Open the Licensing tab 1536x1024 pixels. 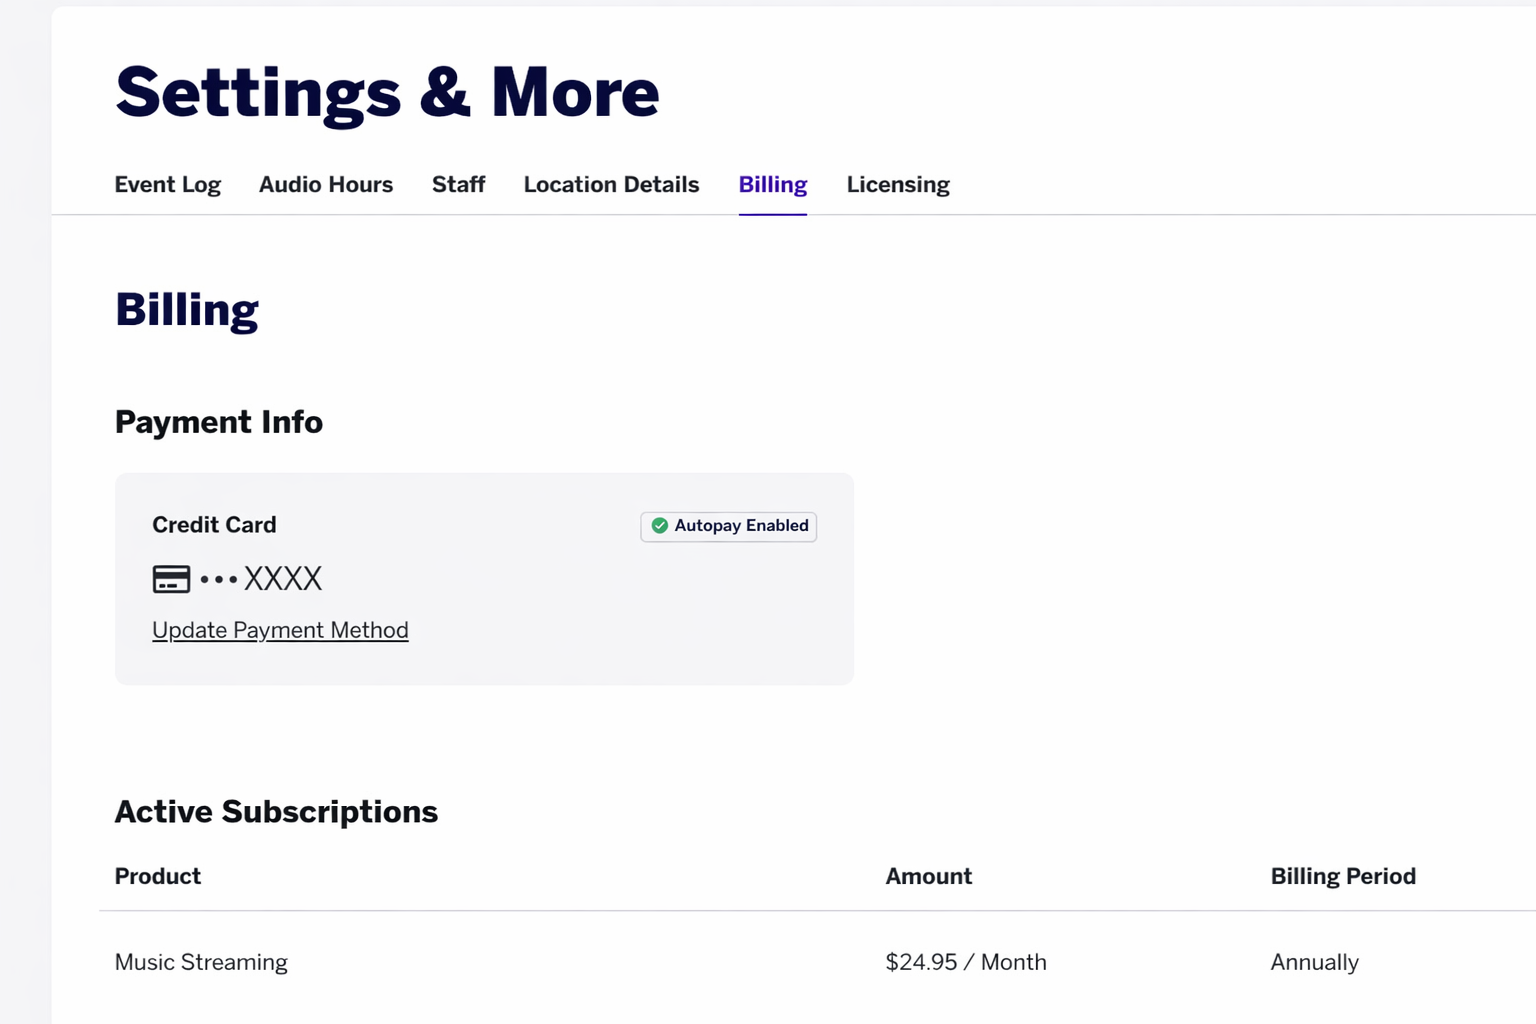898,185
